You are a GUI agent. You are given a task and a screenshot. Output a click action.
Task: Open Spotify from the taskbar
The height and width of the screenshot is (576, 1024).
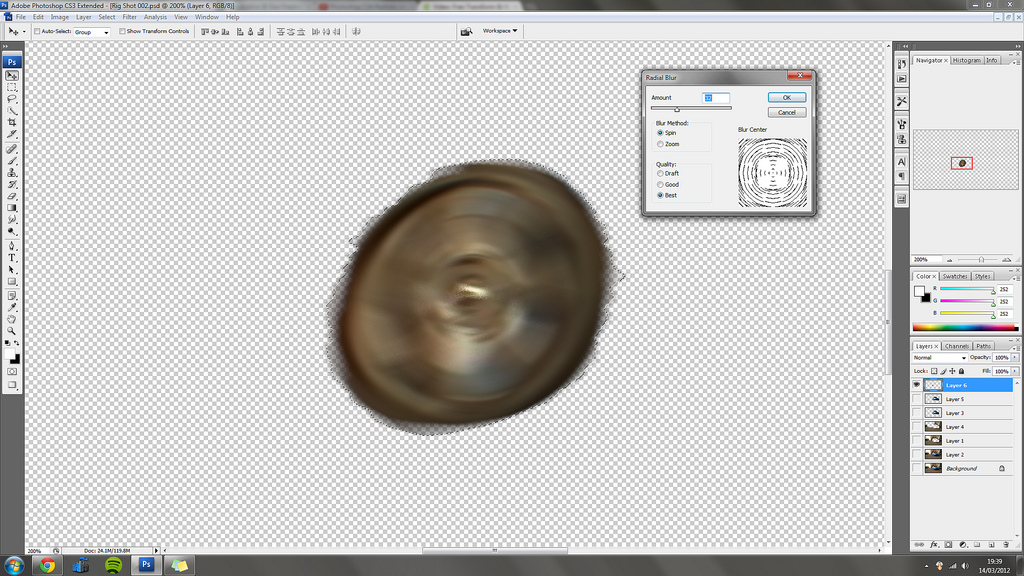pyautogui.click(x=113, y=565)
